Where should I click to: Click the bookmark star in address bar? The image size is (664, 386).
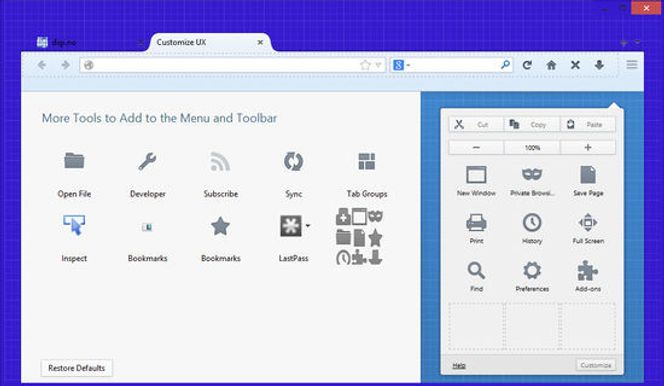(x=365, y=65)
